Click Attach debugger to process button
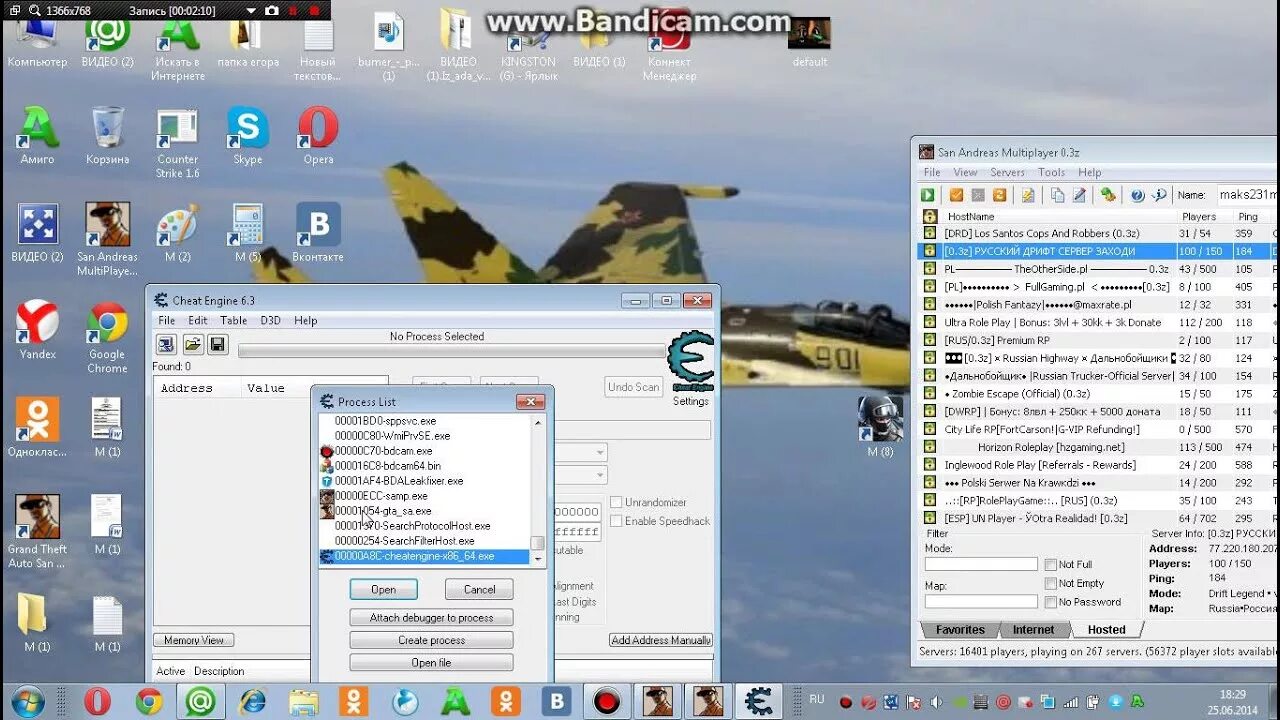The height and width of the screenshot is (720, 1280). 431,618
